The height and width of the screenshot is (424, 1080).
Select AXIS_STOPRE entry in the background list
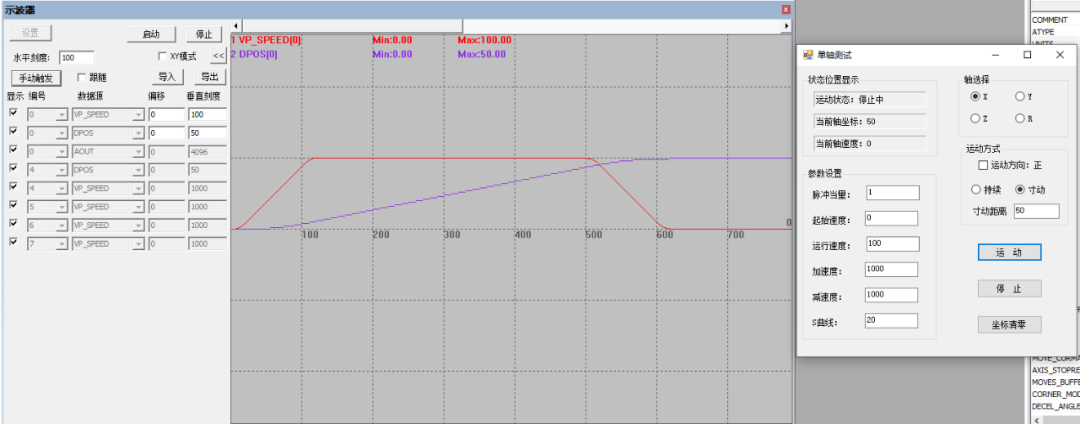point(1055,370)
